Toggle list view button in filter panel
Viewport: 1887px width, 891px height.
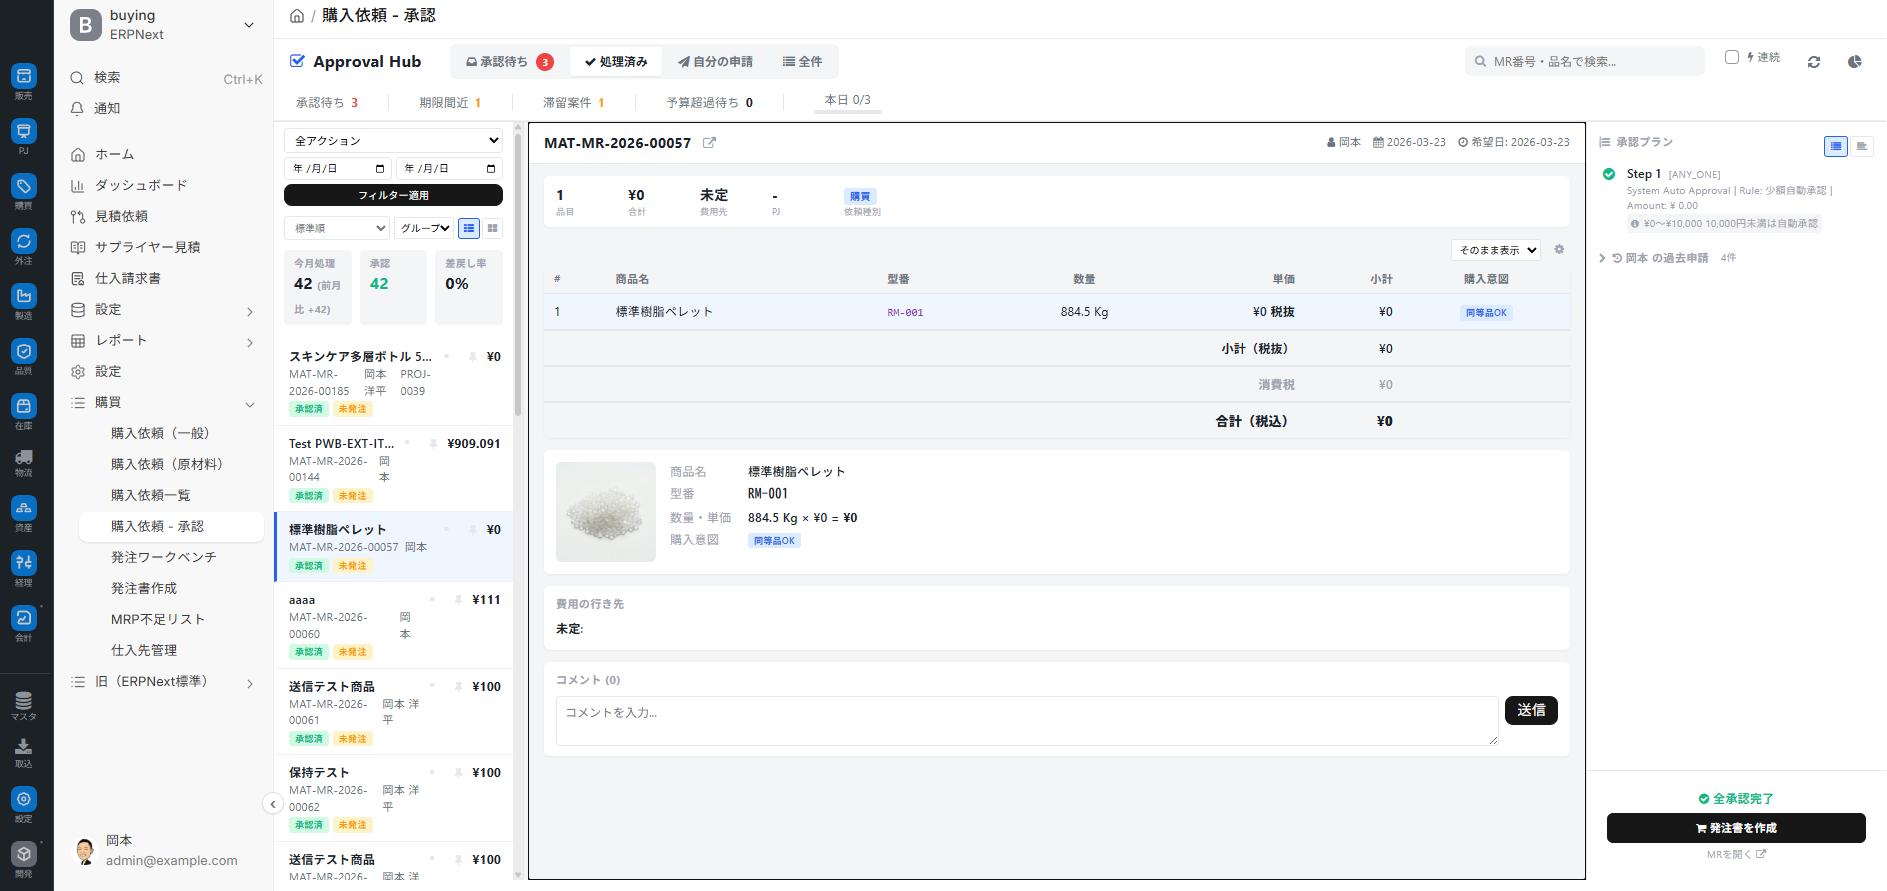tap(468, 229)
